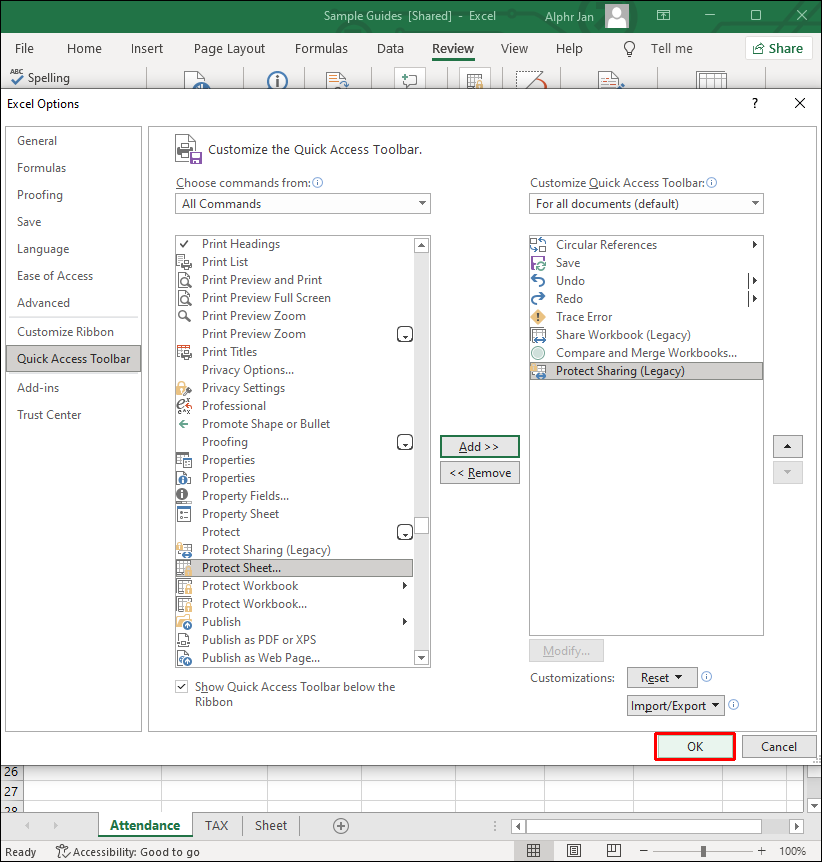Expand the Proofing group dropdown indicator
The height and width of the screenshot is (862, 822).
click(405, 443)
